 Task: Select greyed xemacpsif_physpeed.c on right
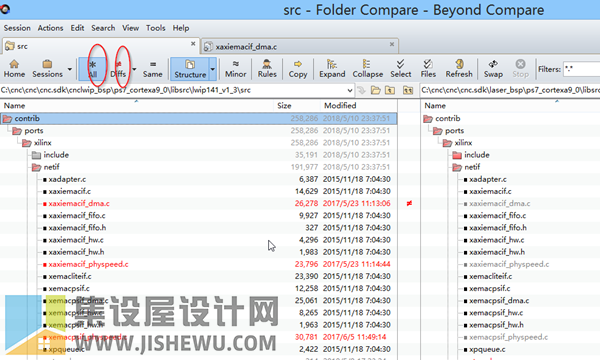tap(509, 337)
